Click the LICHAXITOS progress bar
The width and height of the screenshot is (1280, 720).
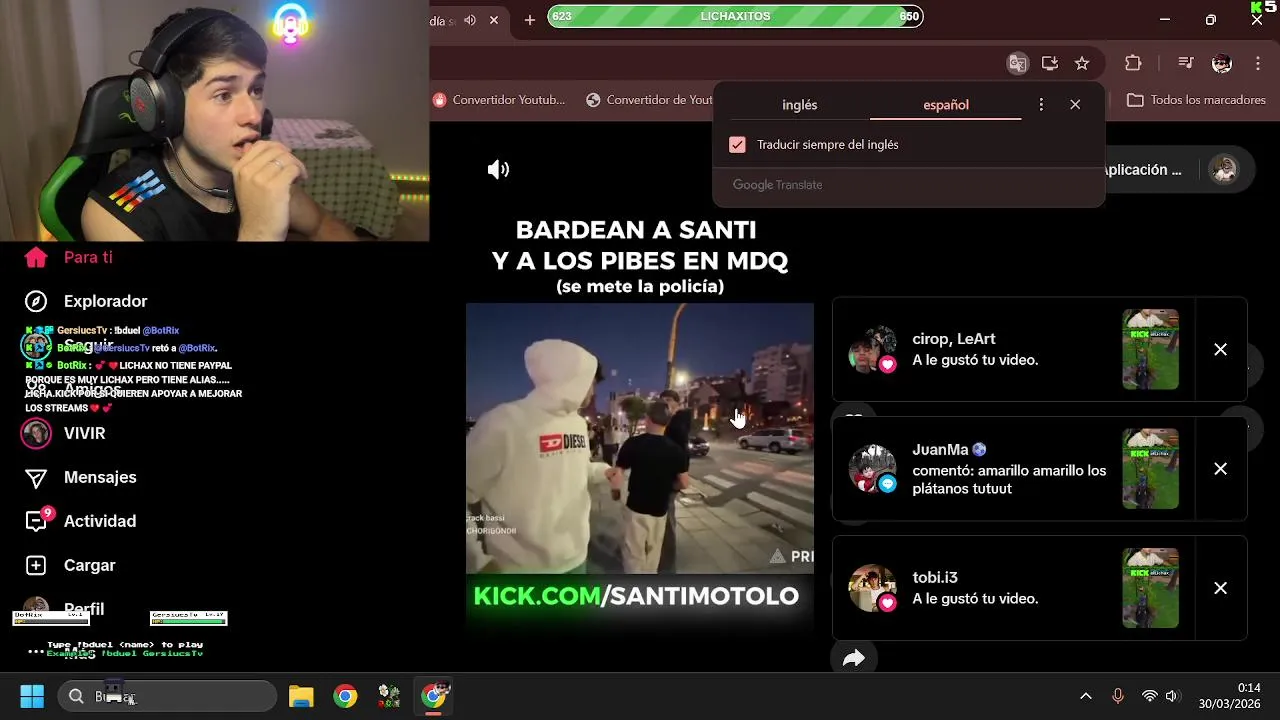pos(735,16)
